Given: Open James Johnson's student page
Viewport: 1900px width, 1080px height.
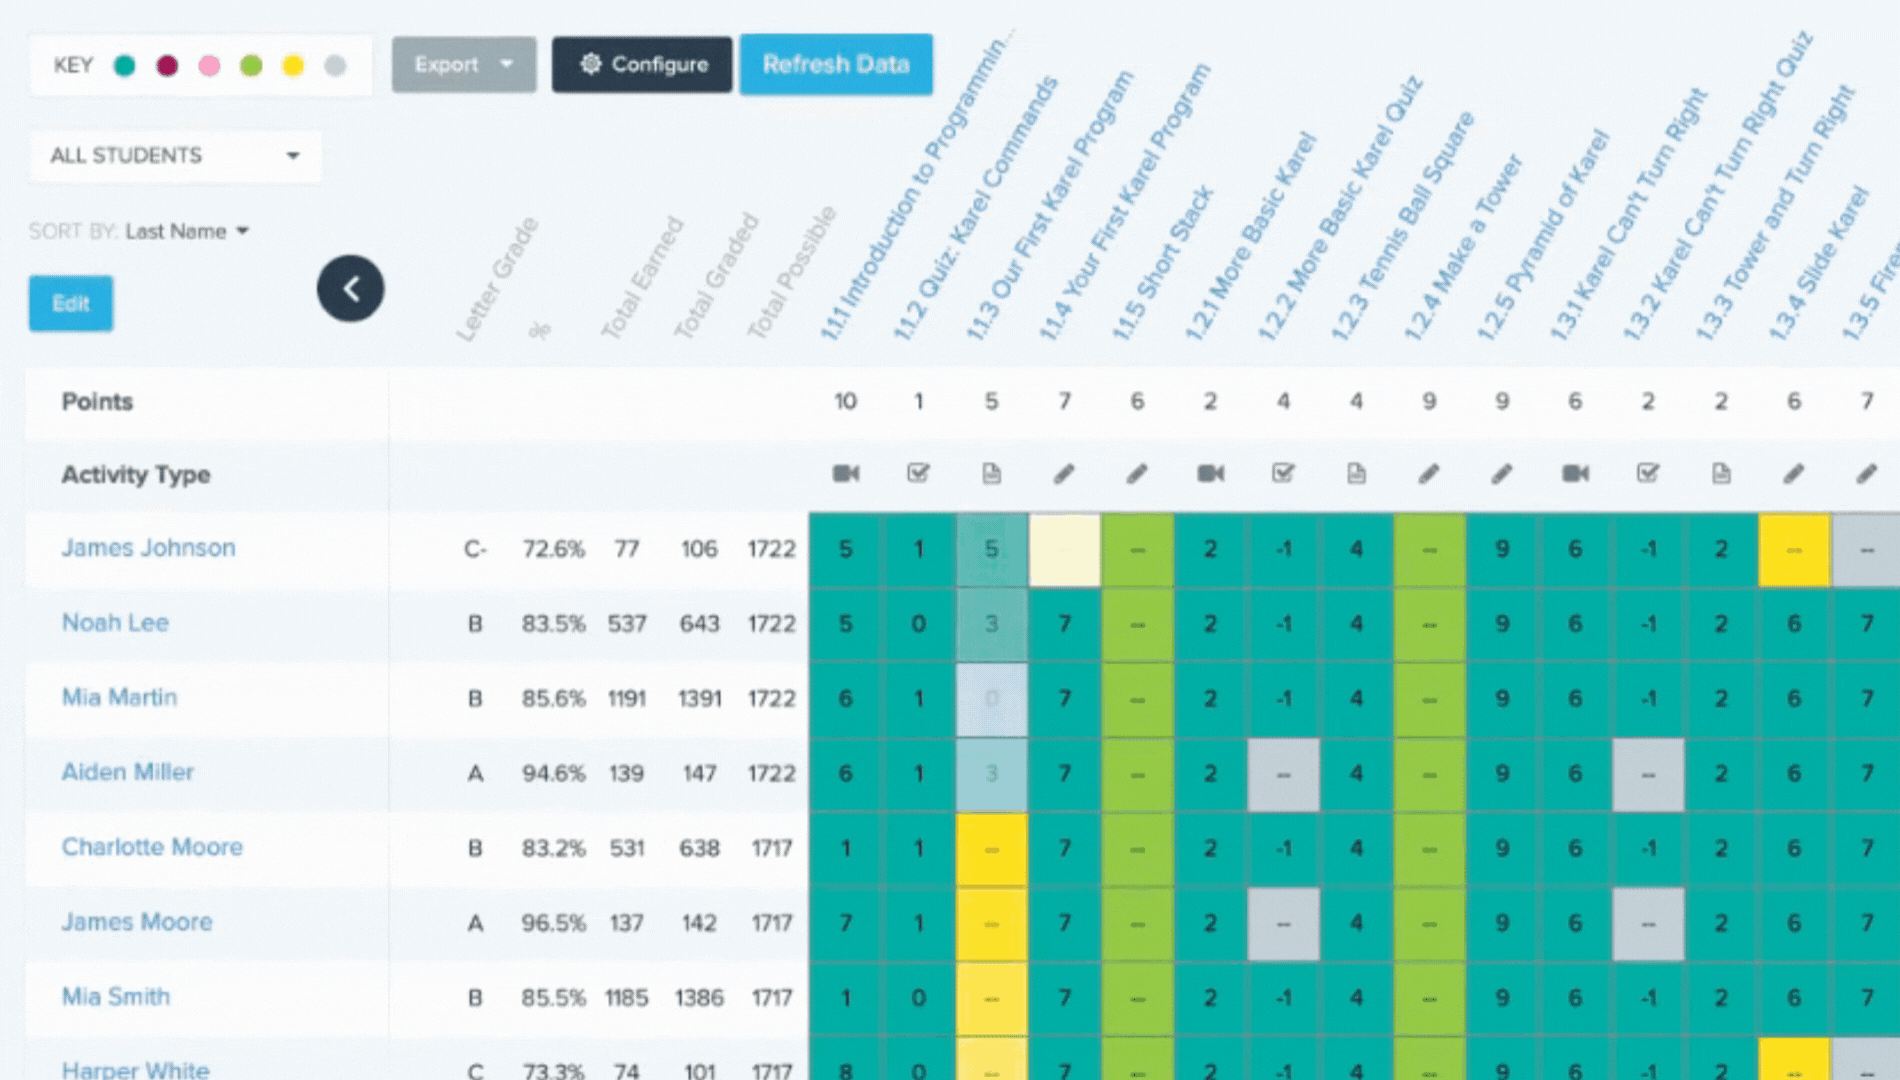Looking at the screenshot, I should click(x=148, y=548).
